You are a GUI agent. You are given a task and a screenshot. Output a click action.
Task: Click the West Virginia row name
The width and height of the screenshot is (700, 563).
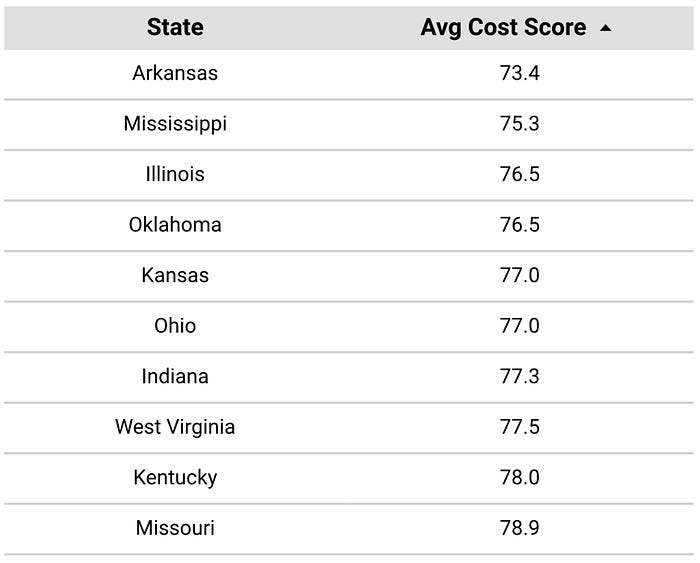(x=175, y=427)
